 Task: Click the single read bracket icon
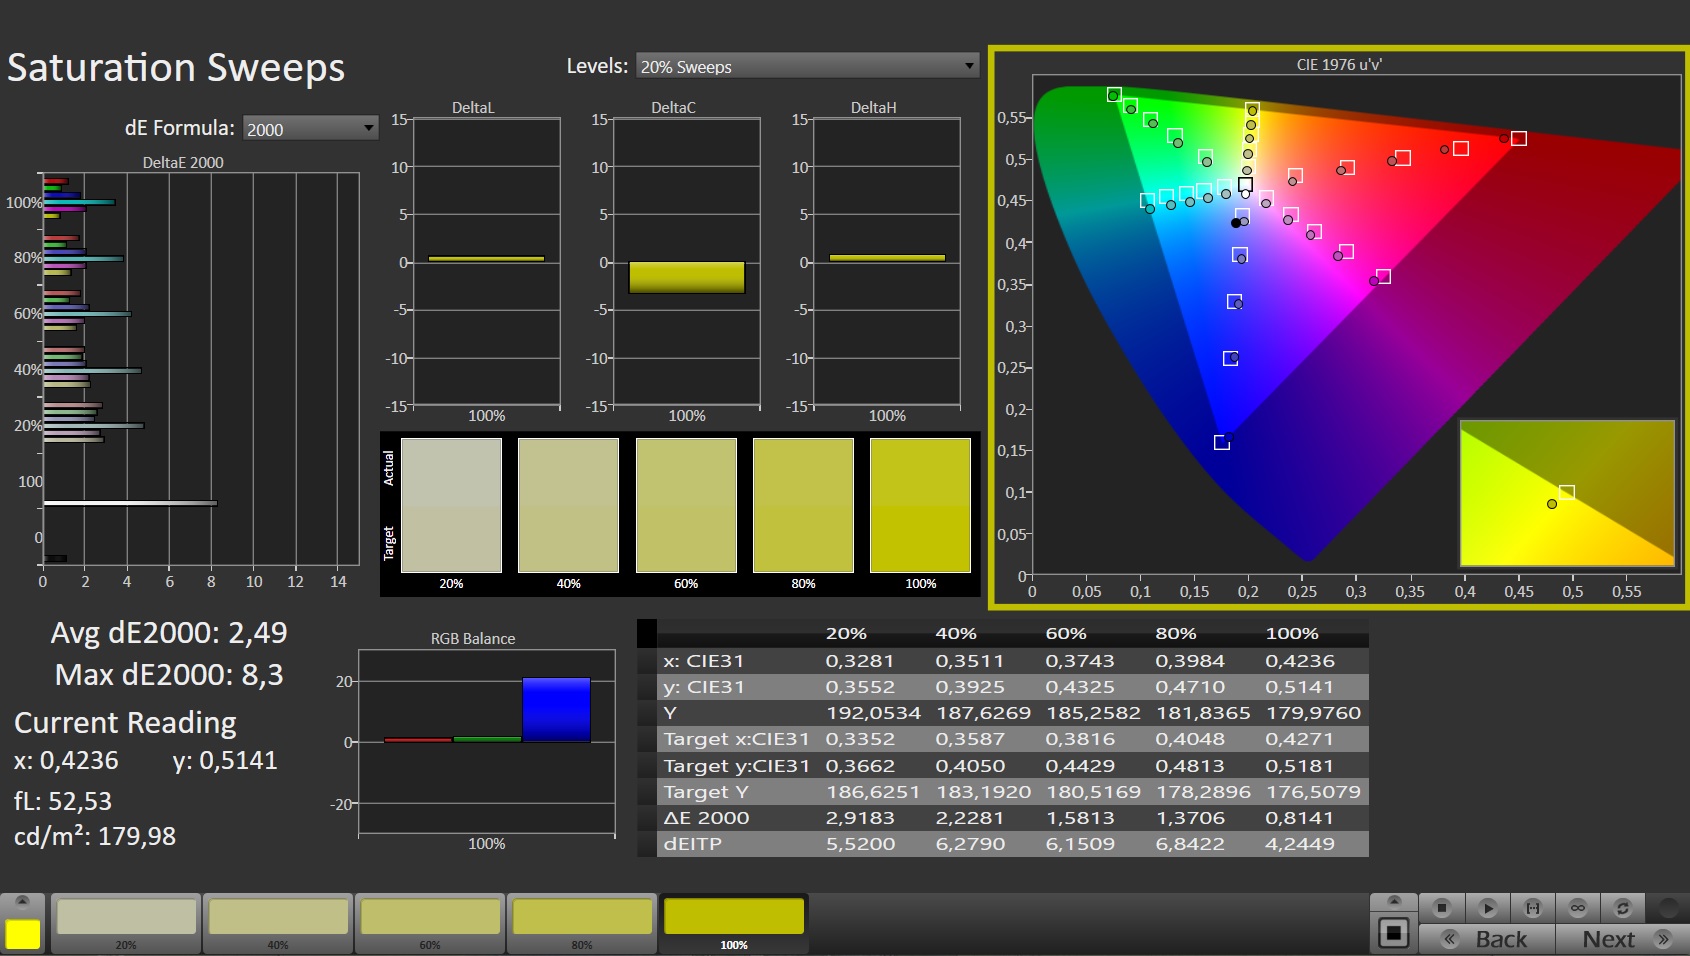click(x=1532, y=908)
